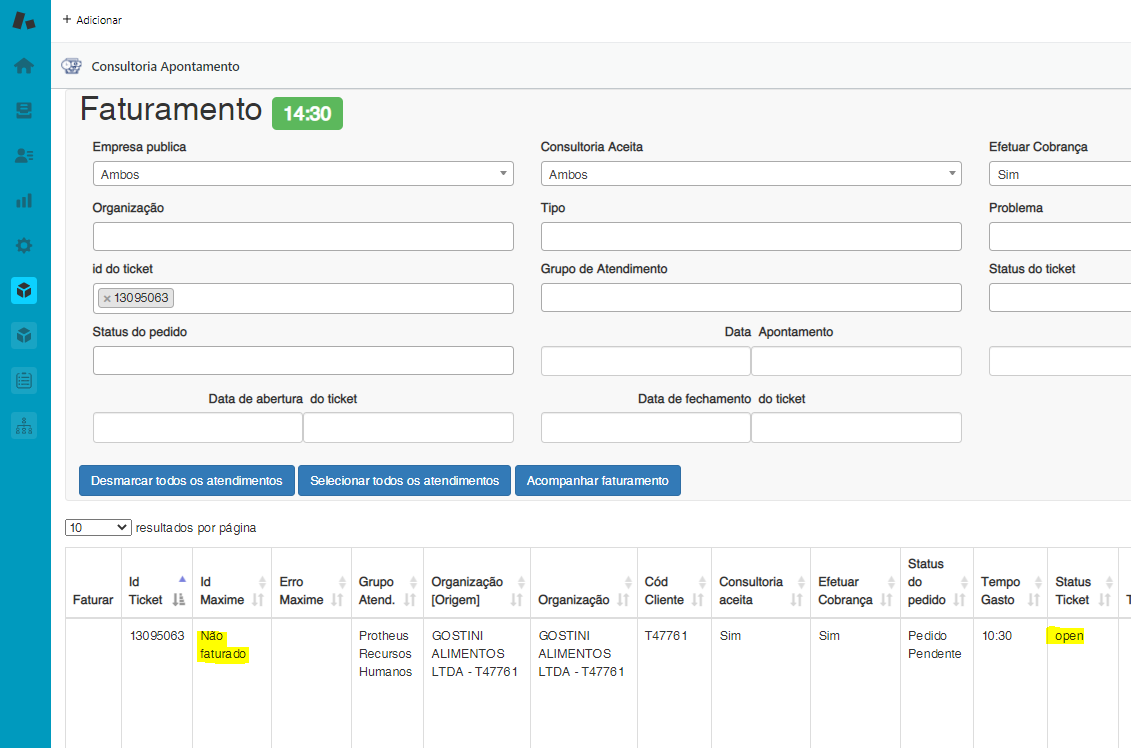This screenshot has width=1131, height=748.
Task: Expand the Empresa publica dropdown
Action: [x=303, y=174]
